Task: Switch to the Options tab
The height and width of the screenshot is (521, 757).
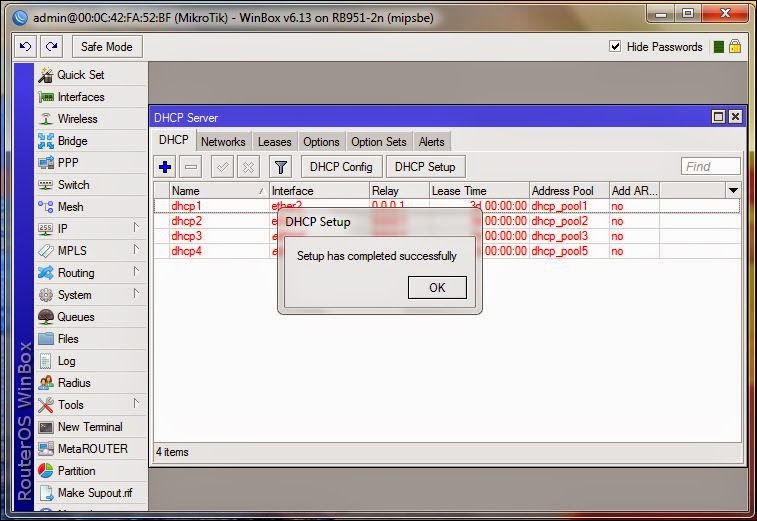Action: pos(321,142)
